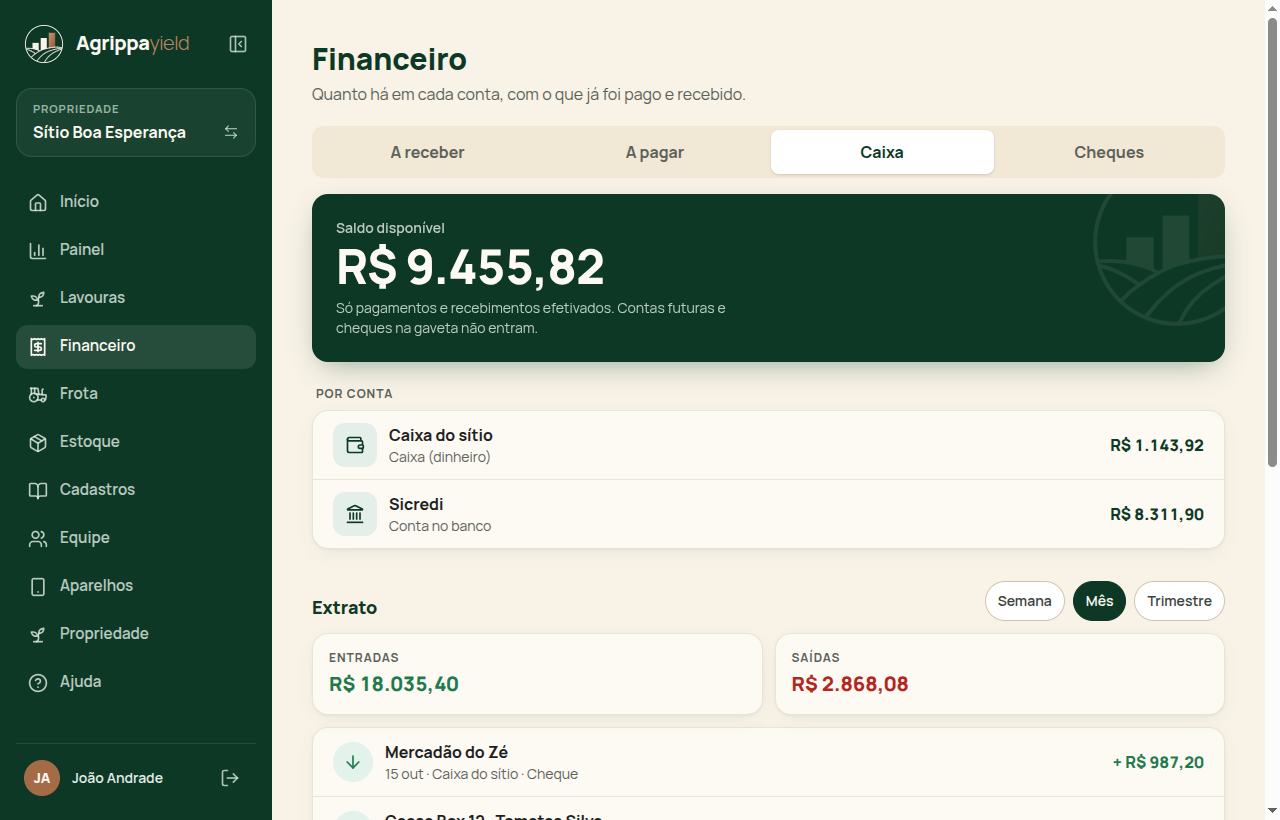Switch to the Cheques tab
The width and height of the screenshot is (1280, 820).
(x=1109, y=152)
